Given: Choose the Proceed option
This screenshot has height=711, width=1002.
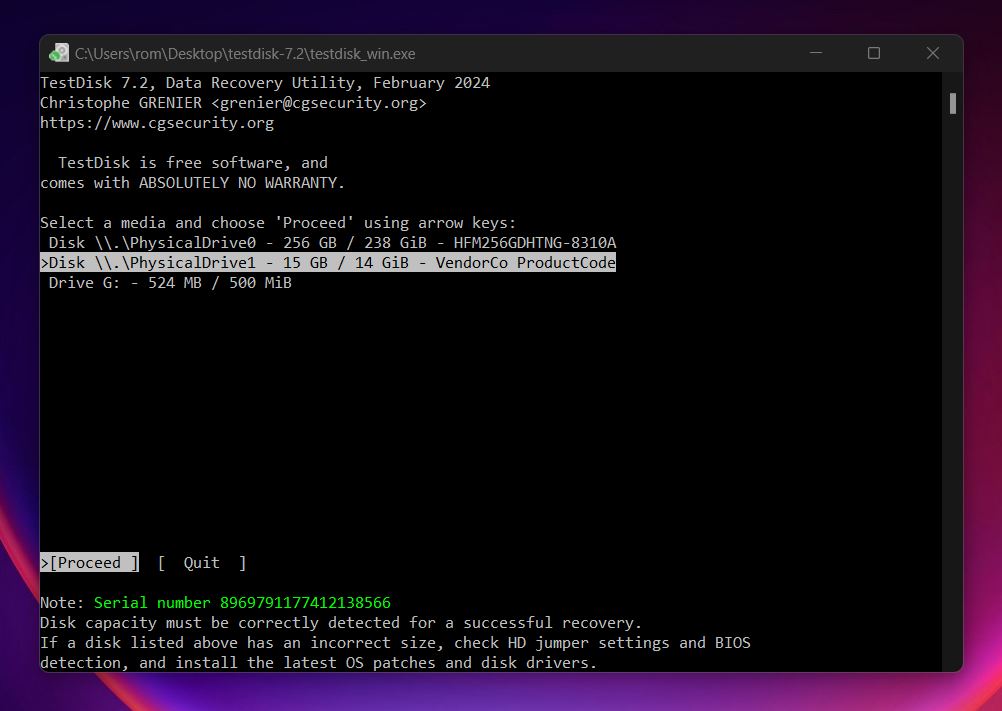Looking at the screenshot, I should 89,563.
